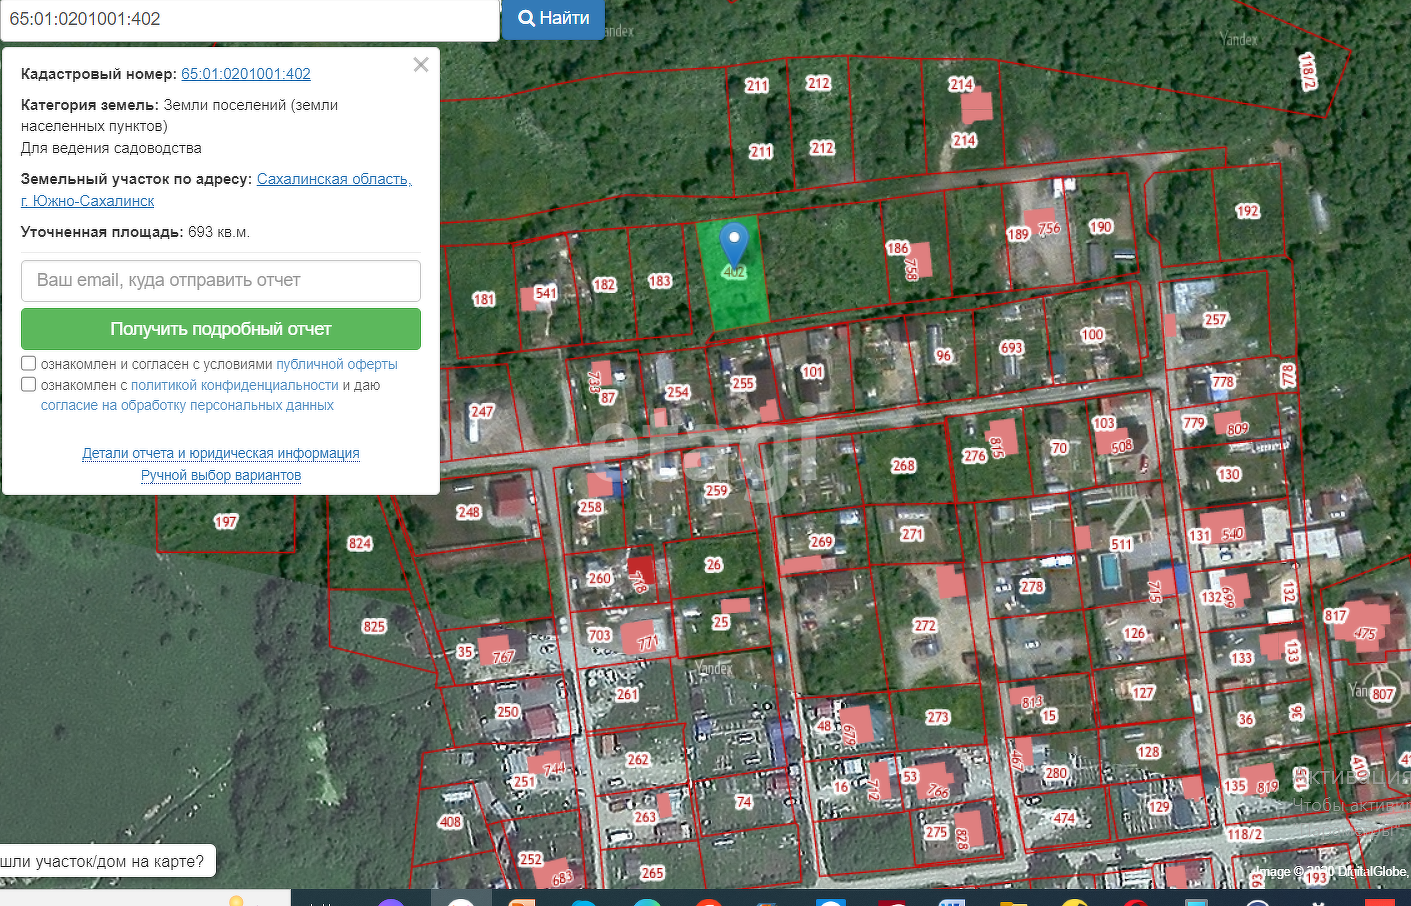Screen dimensions: 1411x906
Task: Open Детали отчета и юридическая информация
Action: click(221, 453)
